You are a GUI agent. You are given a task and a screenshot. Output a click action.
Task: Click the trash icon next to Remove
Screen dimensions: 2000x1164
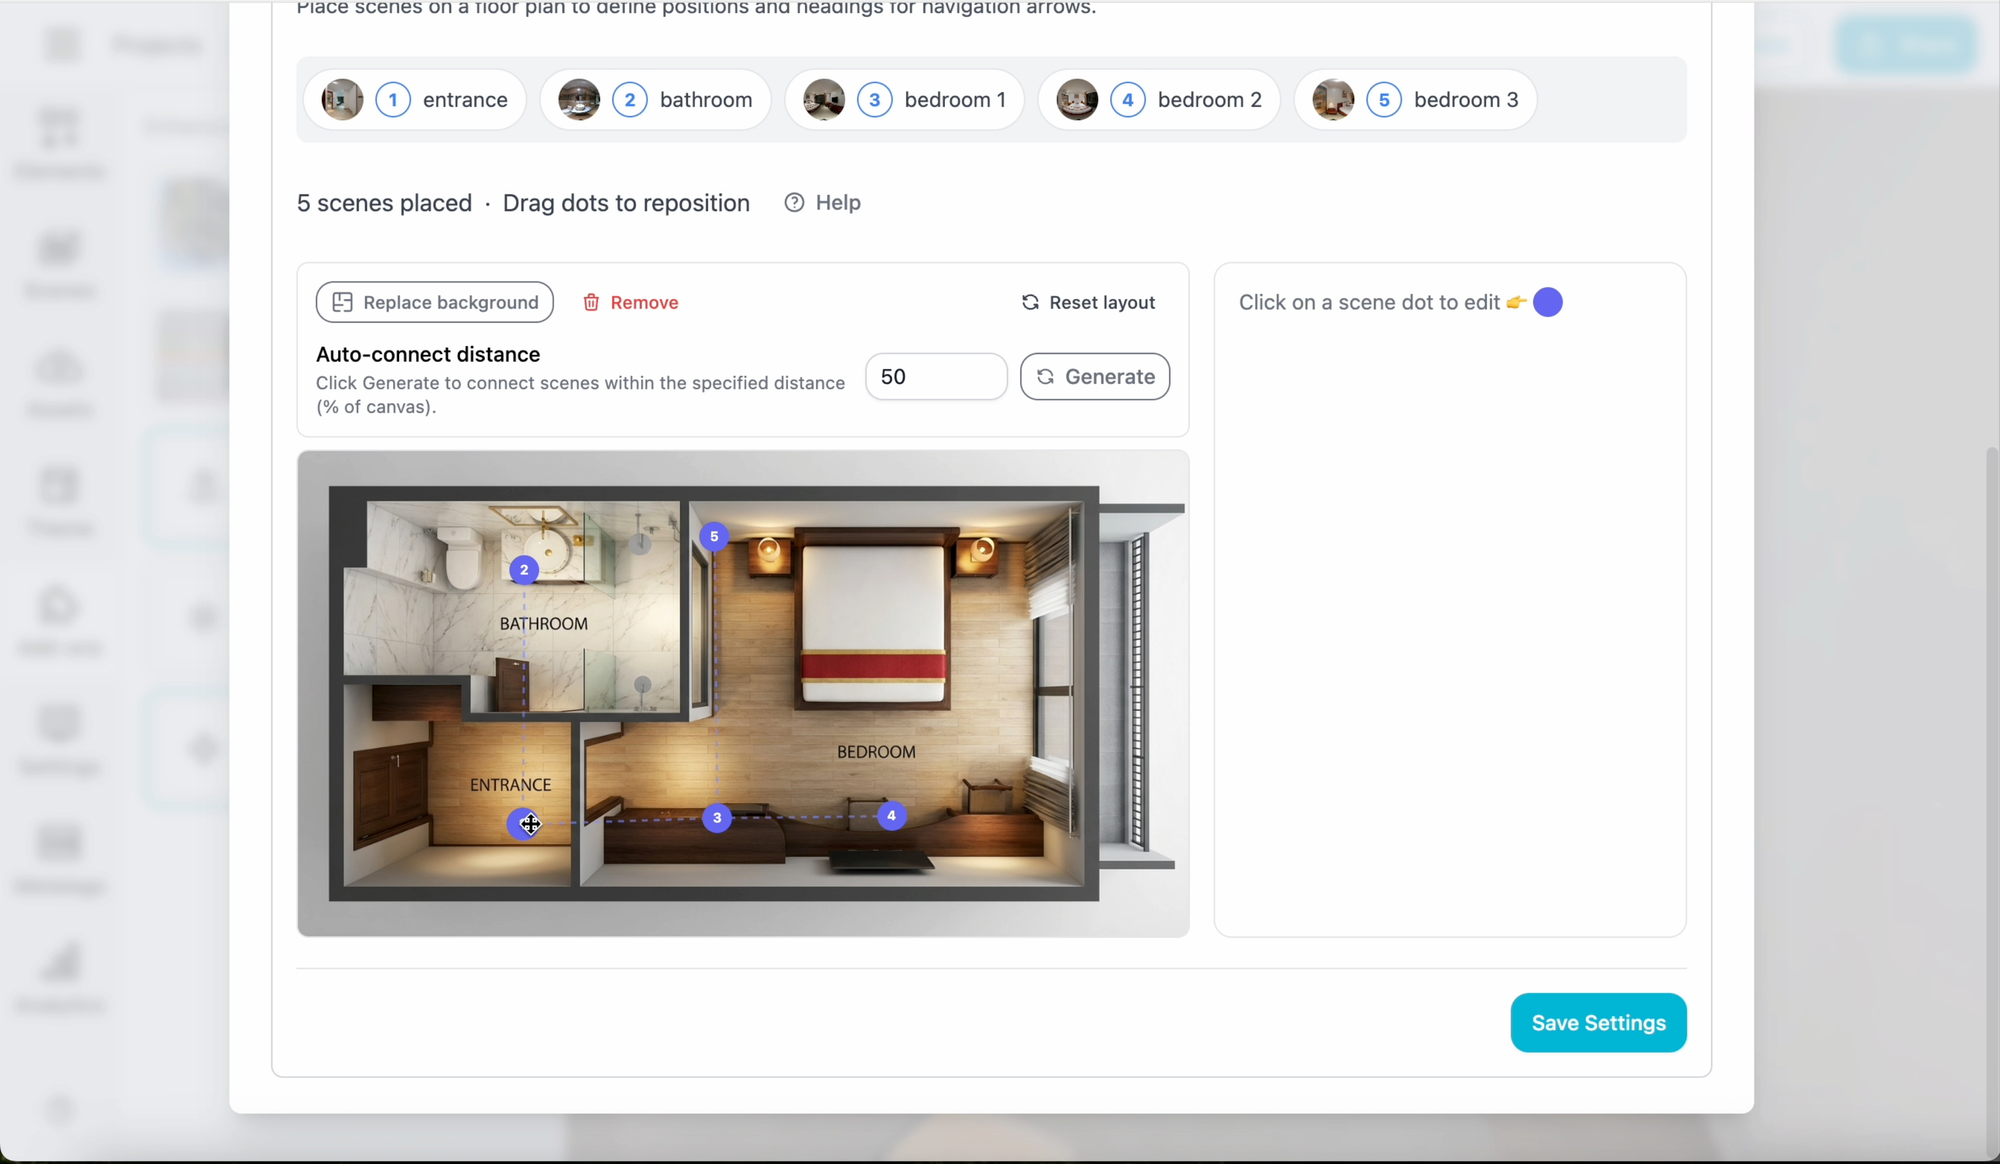tap(591, 302)
